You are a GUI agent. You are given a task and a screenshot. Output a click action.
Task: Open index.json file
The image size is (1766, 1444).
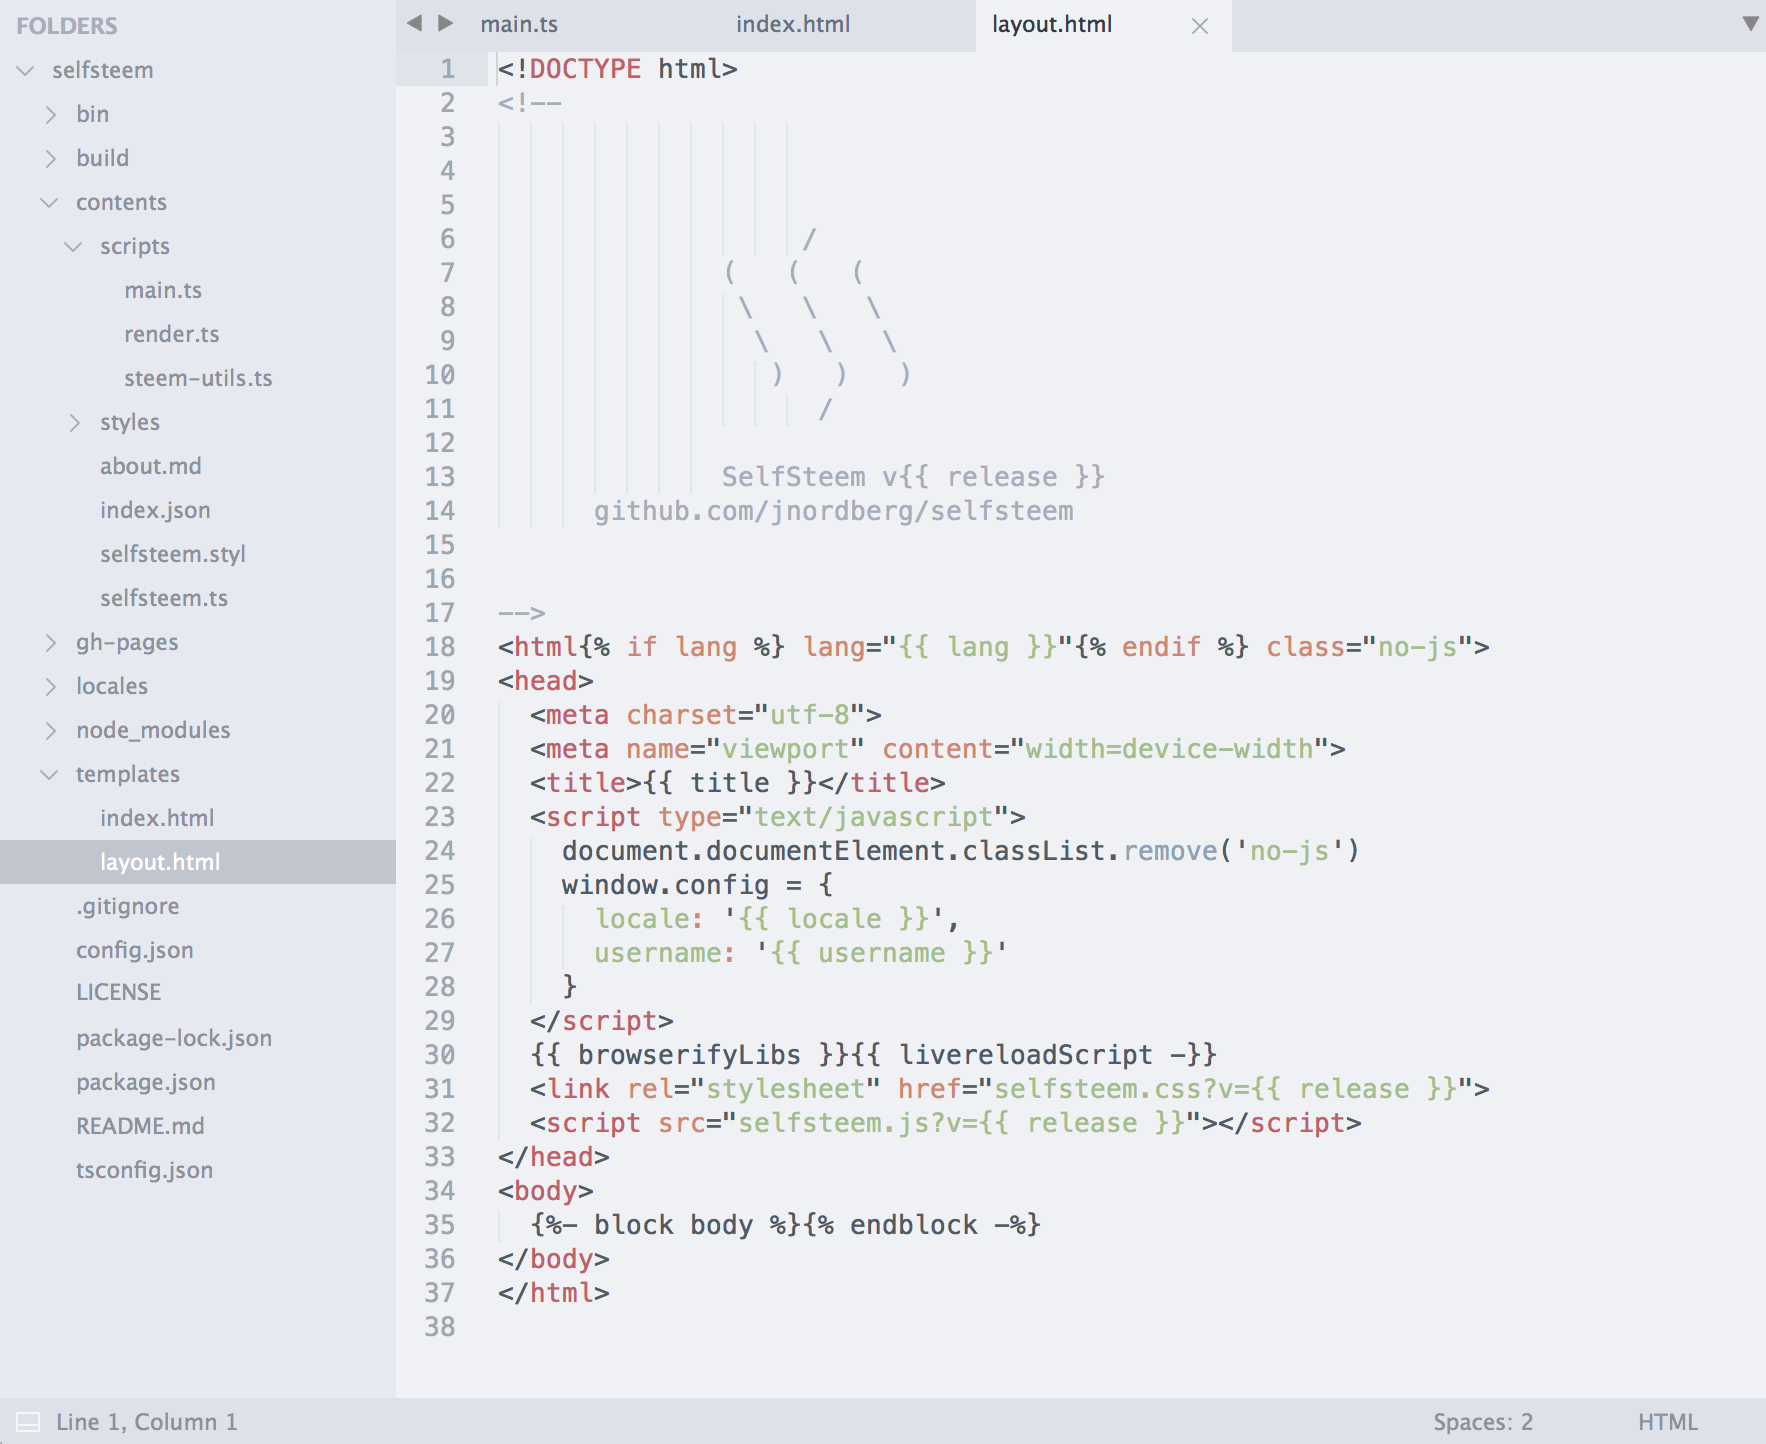click(x=155, y=510)
